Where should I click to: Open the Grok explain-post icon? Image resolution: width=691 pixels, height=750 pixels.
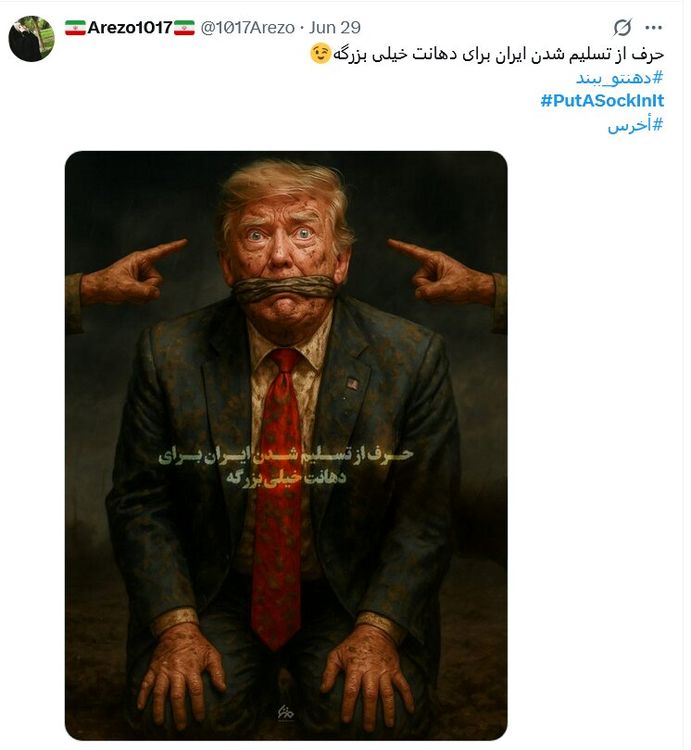point(622,28)
